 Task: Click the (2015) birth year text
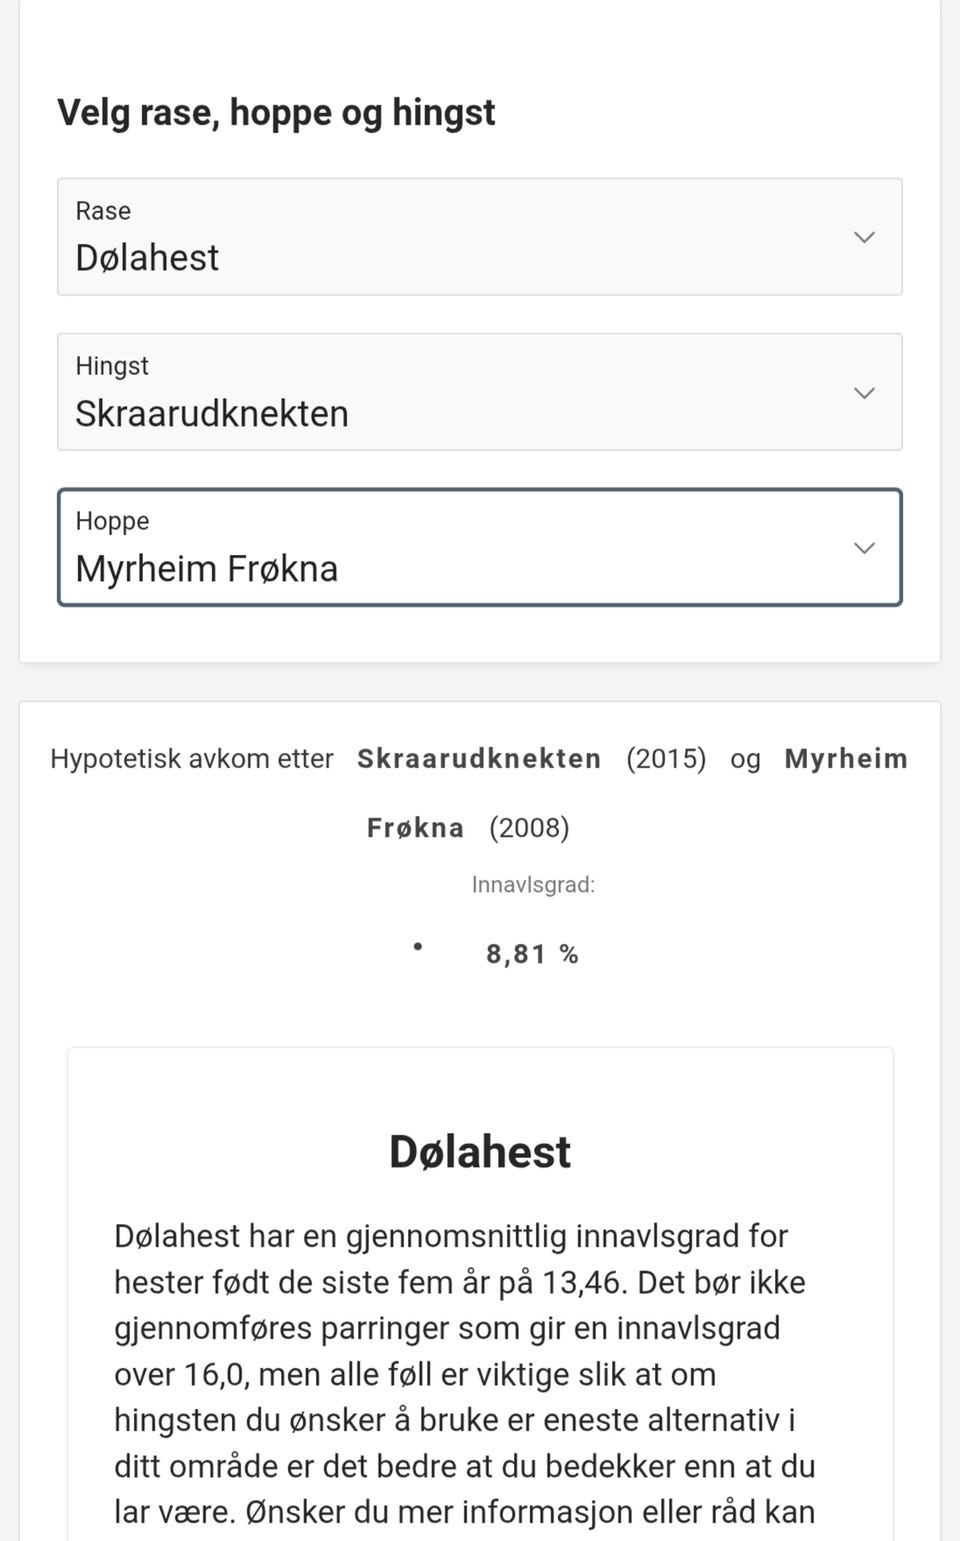click(666, 759)
